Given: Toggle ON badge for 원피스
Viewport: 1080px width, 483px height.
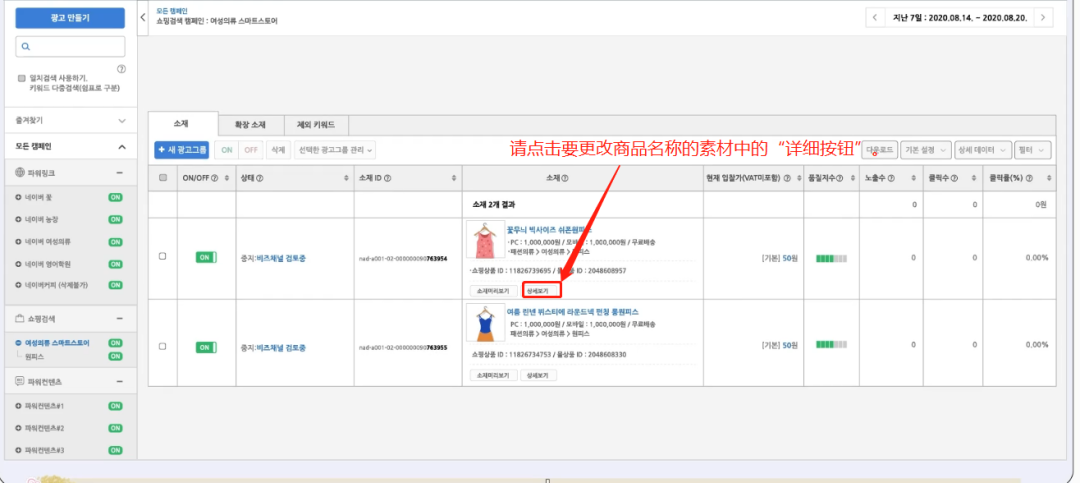Looking at the screenshot, I should 115,356.
